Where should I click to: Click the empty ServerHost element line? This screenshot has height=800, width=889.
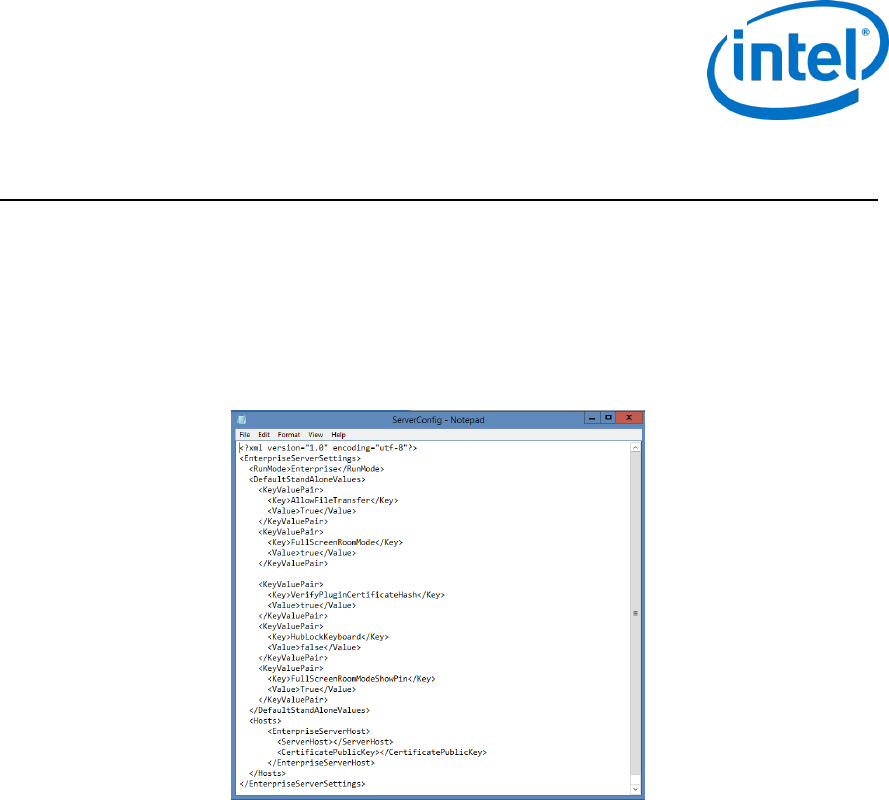coord(335,742)
